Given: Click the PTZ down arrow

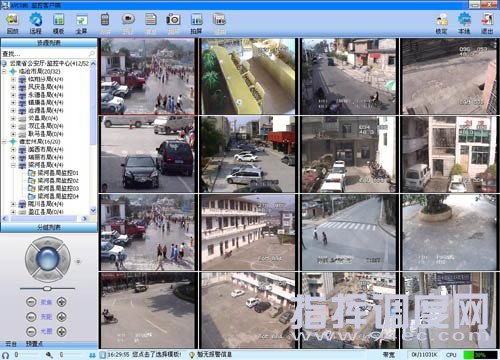Looking at the screenshot, I should [x=47, y=276].
